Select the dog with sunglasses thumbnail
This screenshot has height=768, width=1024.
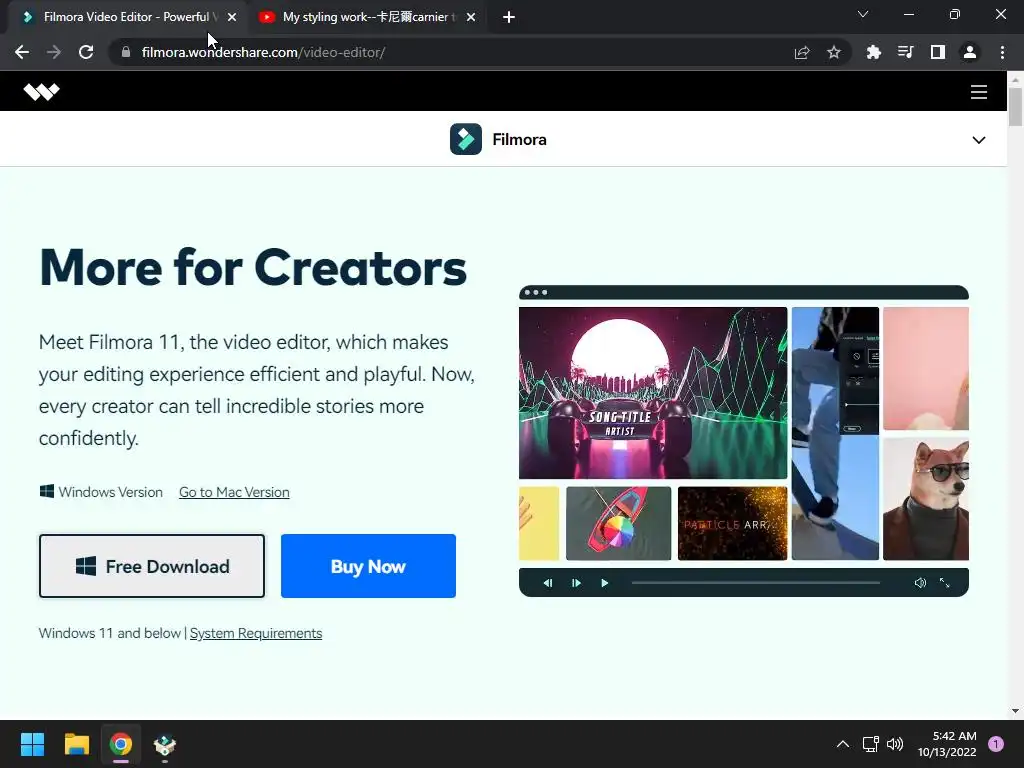coord(926,499)
